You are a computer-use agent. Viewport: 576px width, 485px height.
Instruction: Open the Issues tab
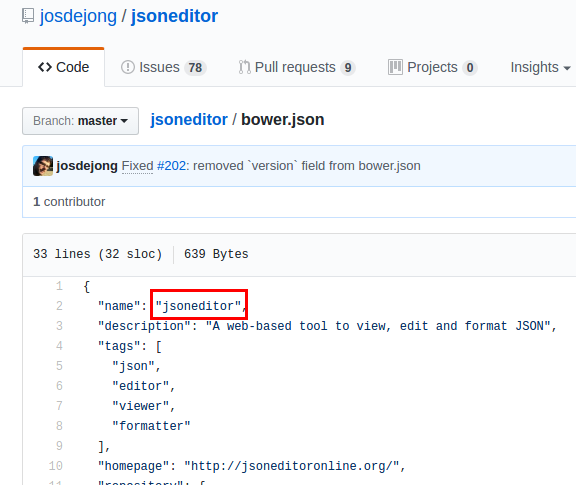[x=164, y=68]
